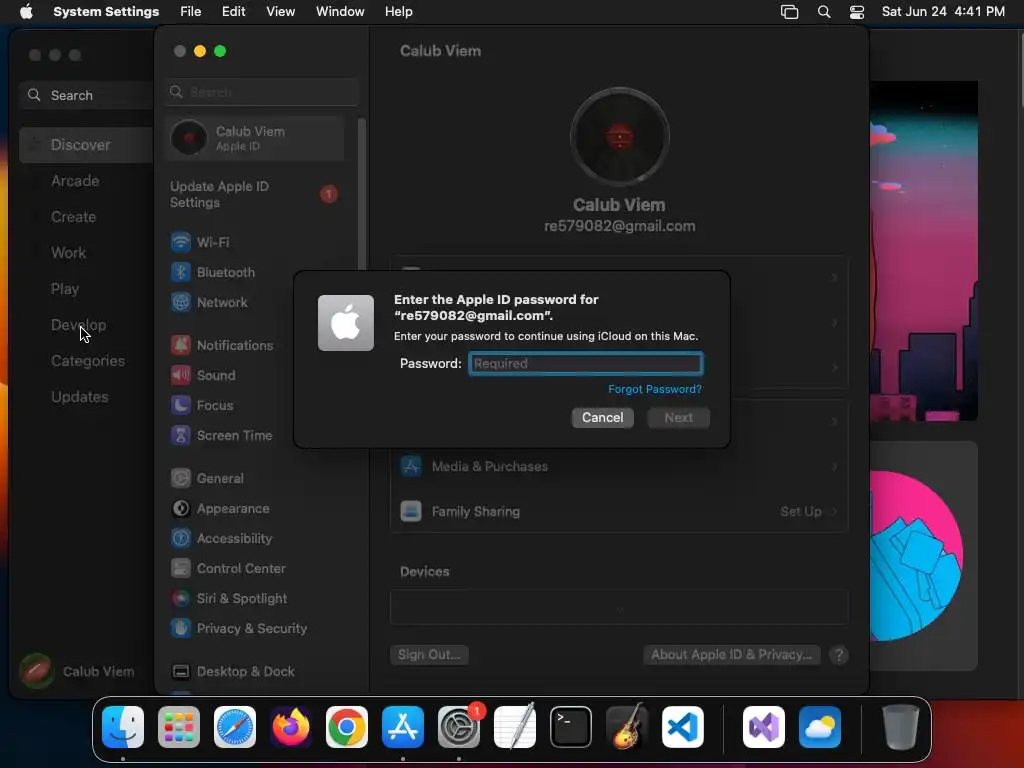
Task: Open Launchpad from the Dock
Action: tap(179, 727)
